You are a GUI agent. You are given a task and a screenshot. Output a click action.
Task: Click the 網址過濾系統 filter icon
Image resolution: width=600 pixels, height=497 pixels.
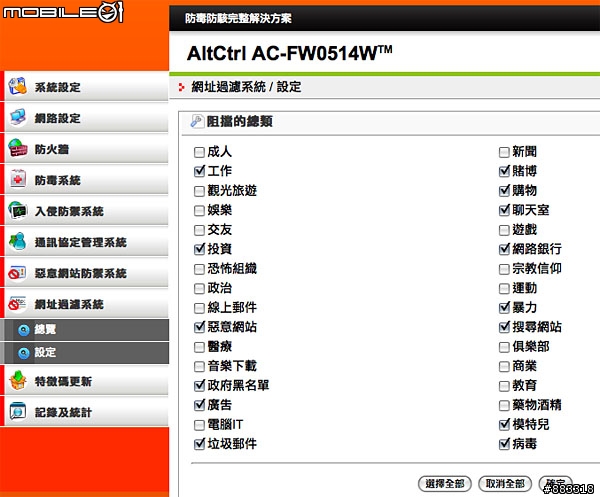click(x=18, y=304)
